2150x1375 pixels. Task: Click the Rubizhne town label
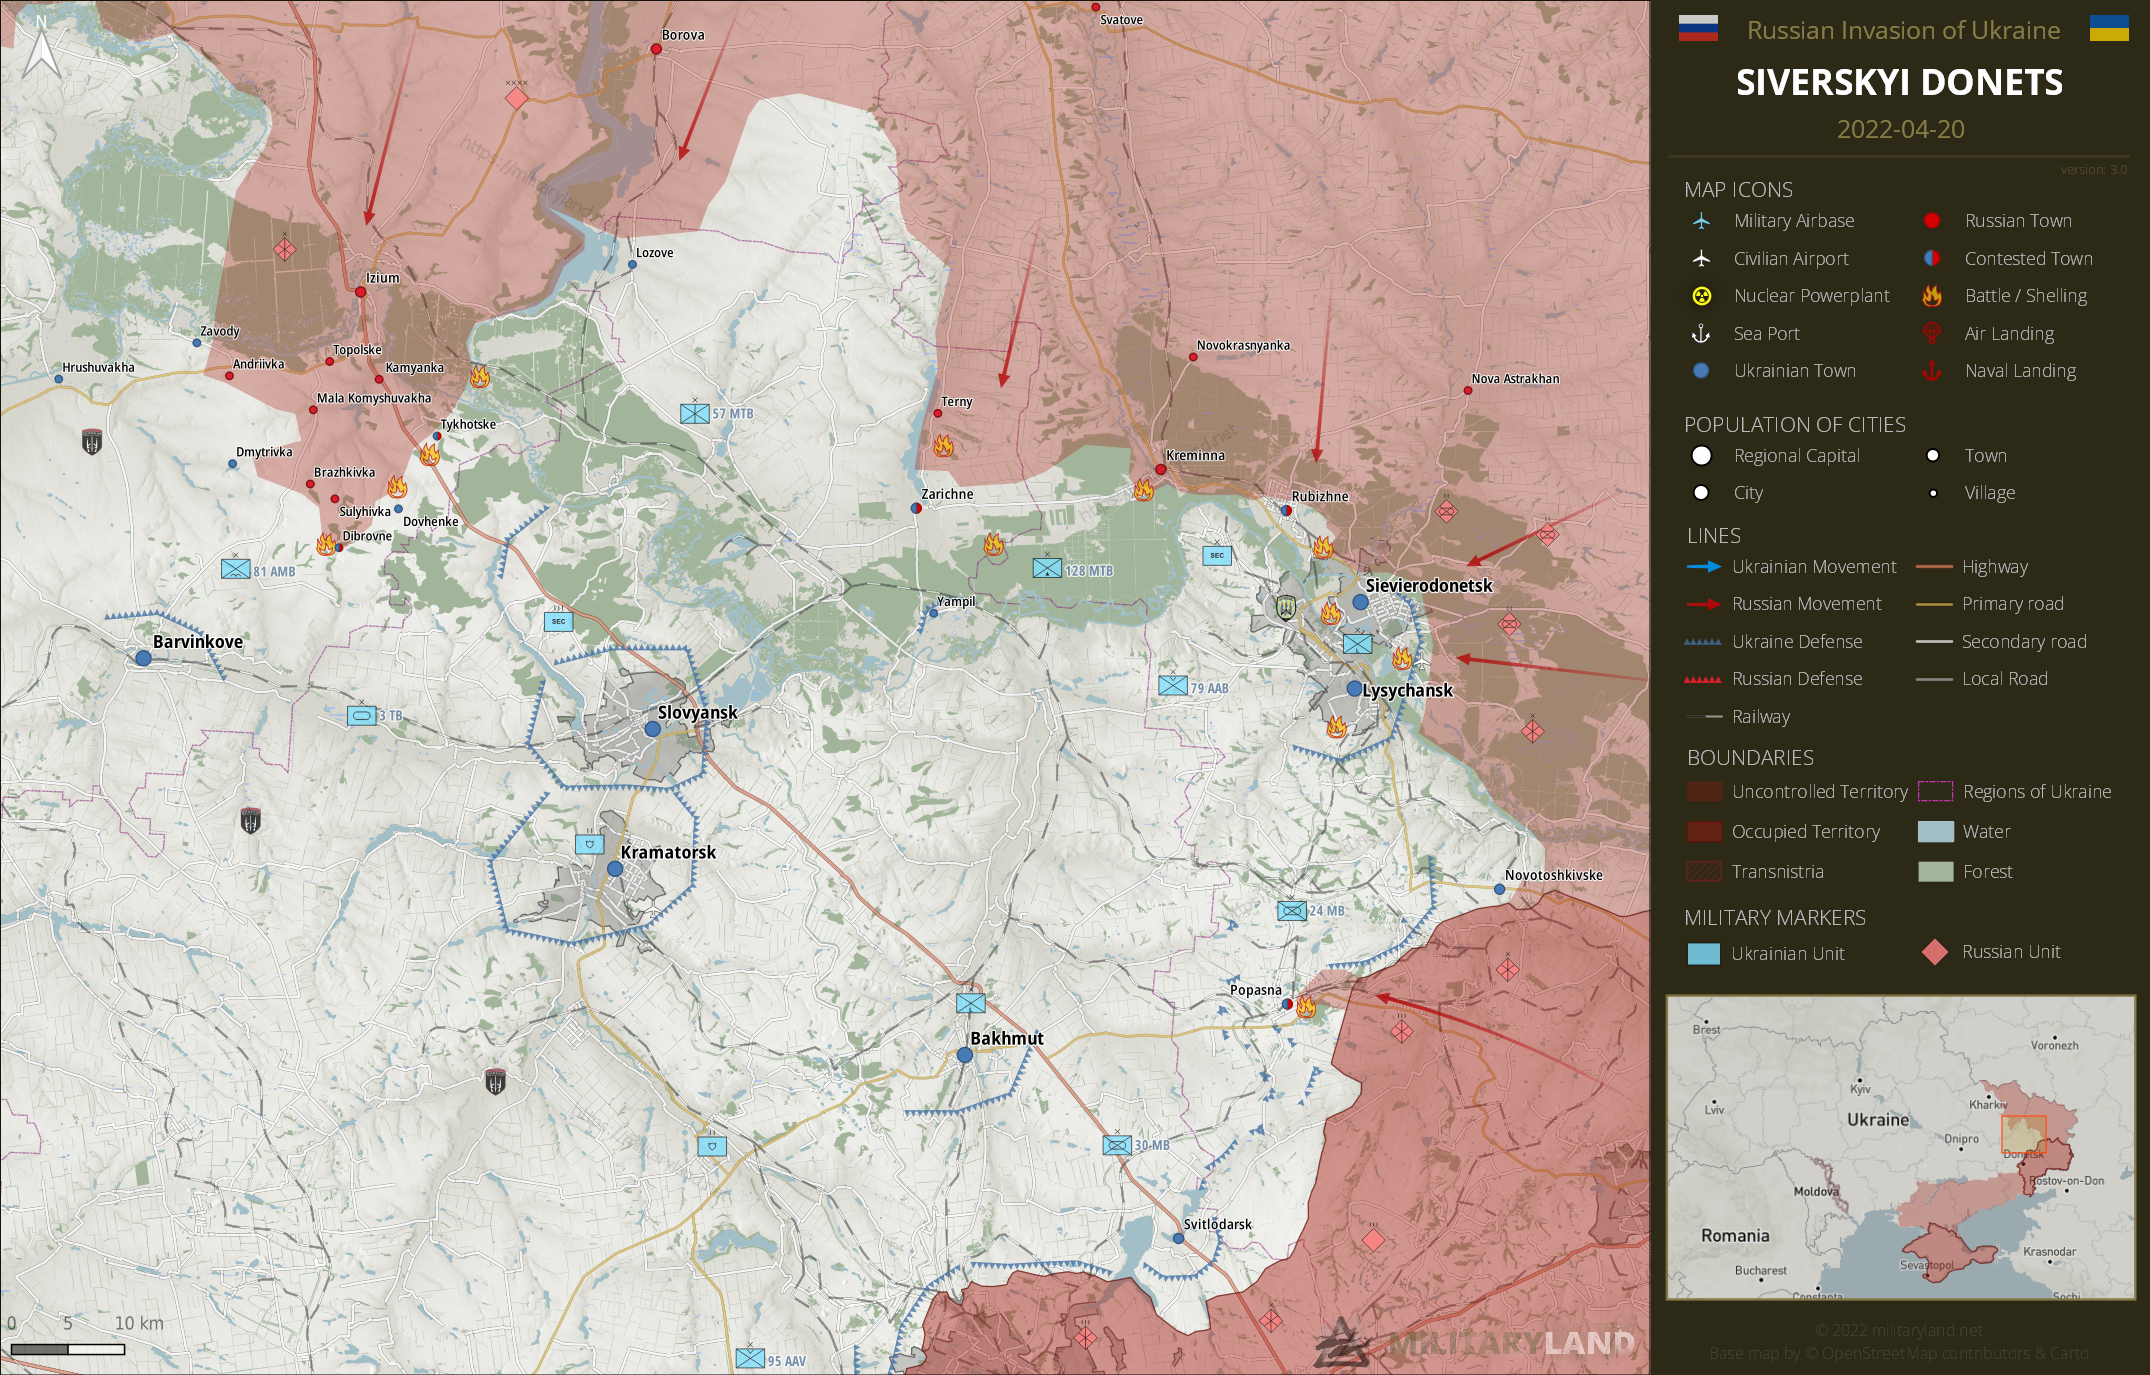[x=1320, y=496]
